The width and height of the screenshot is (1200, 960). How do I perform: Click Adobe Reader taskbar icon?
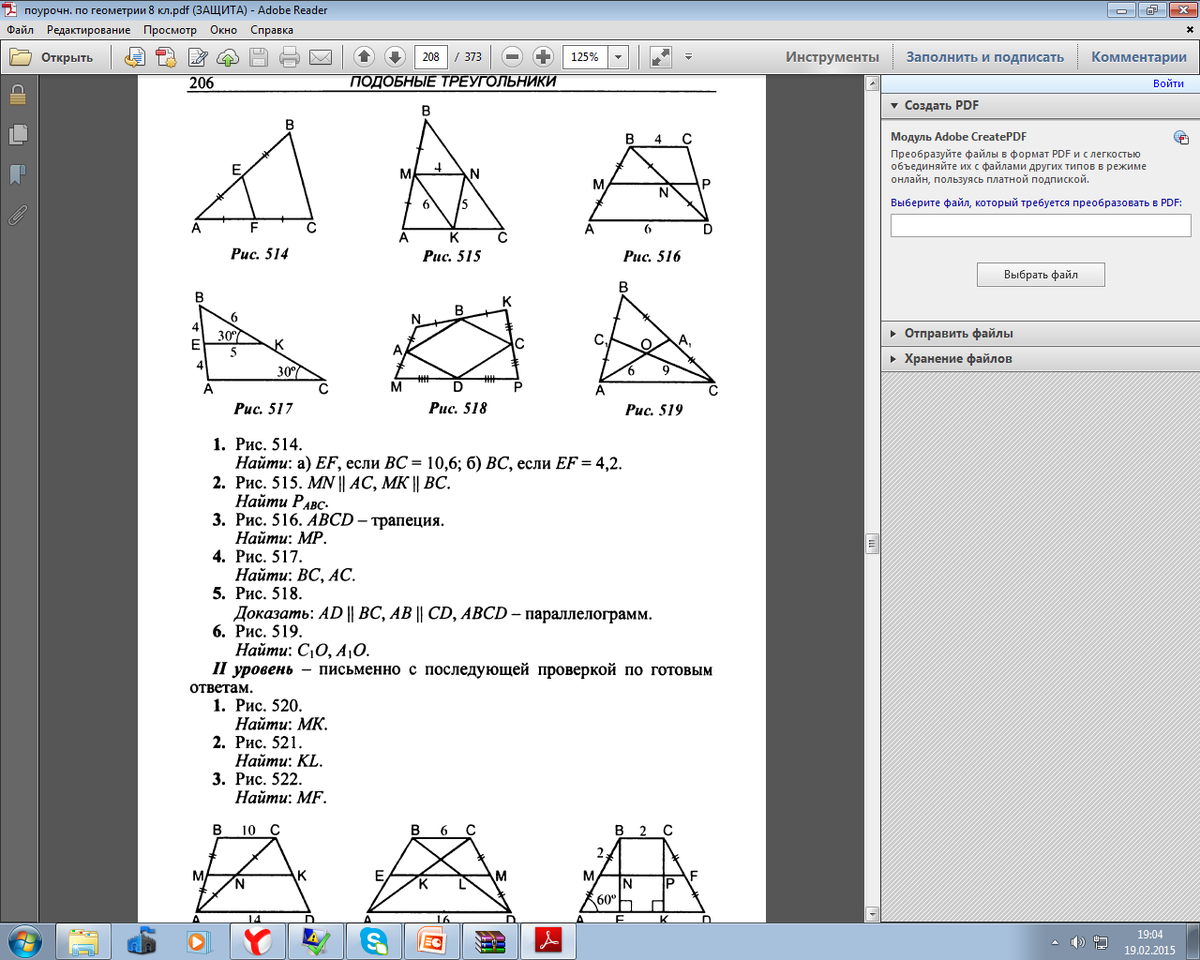(x=550, y=941)
